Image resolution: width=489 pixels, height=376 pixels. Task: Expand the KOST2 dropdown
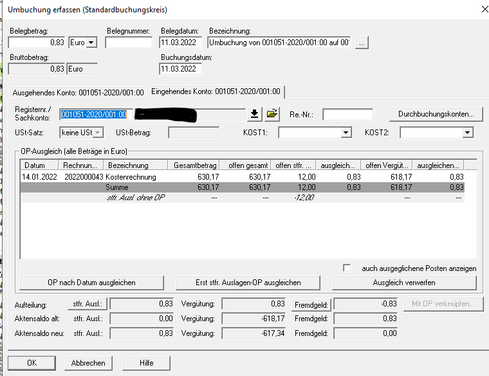(x=467, y=133)
